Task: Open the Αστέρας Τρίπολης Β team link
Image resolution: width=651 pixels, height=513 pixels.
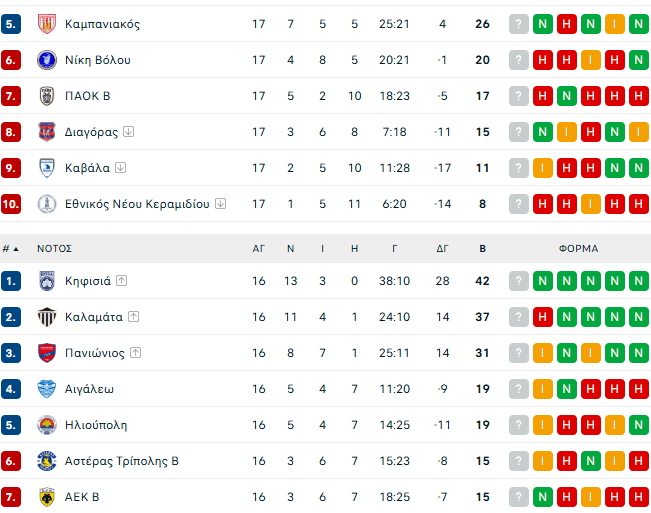Action: click(121, 461)
